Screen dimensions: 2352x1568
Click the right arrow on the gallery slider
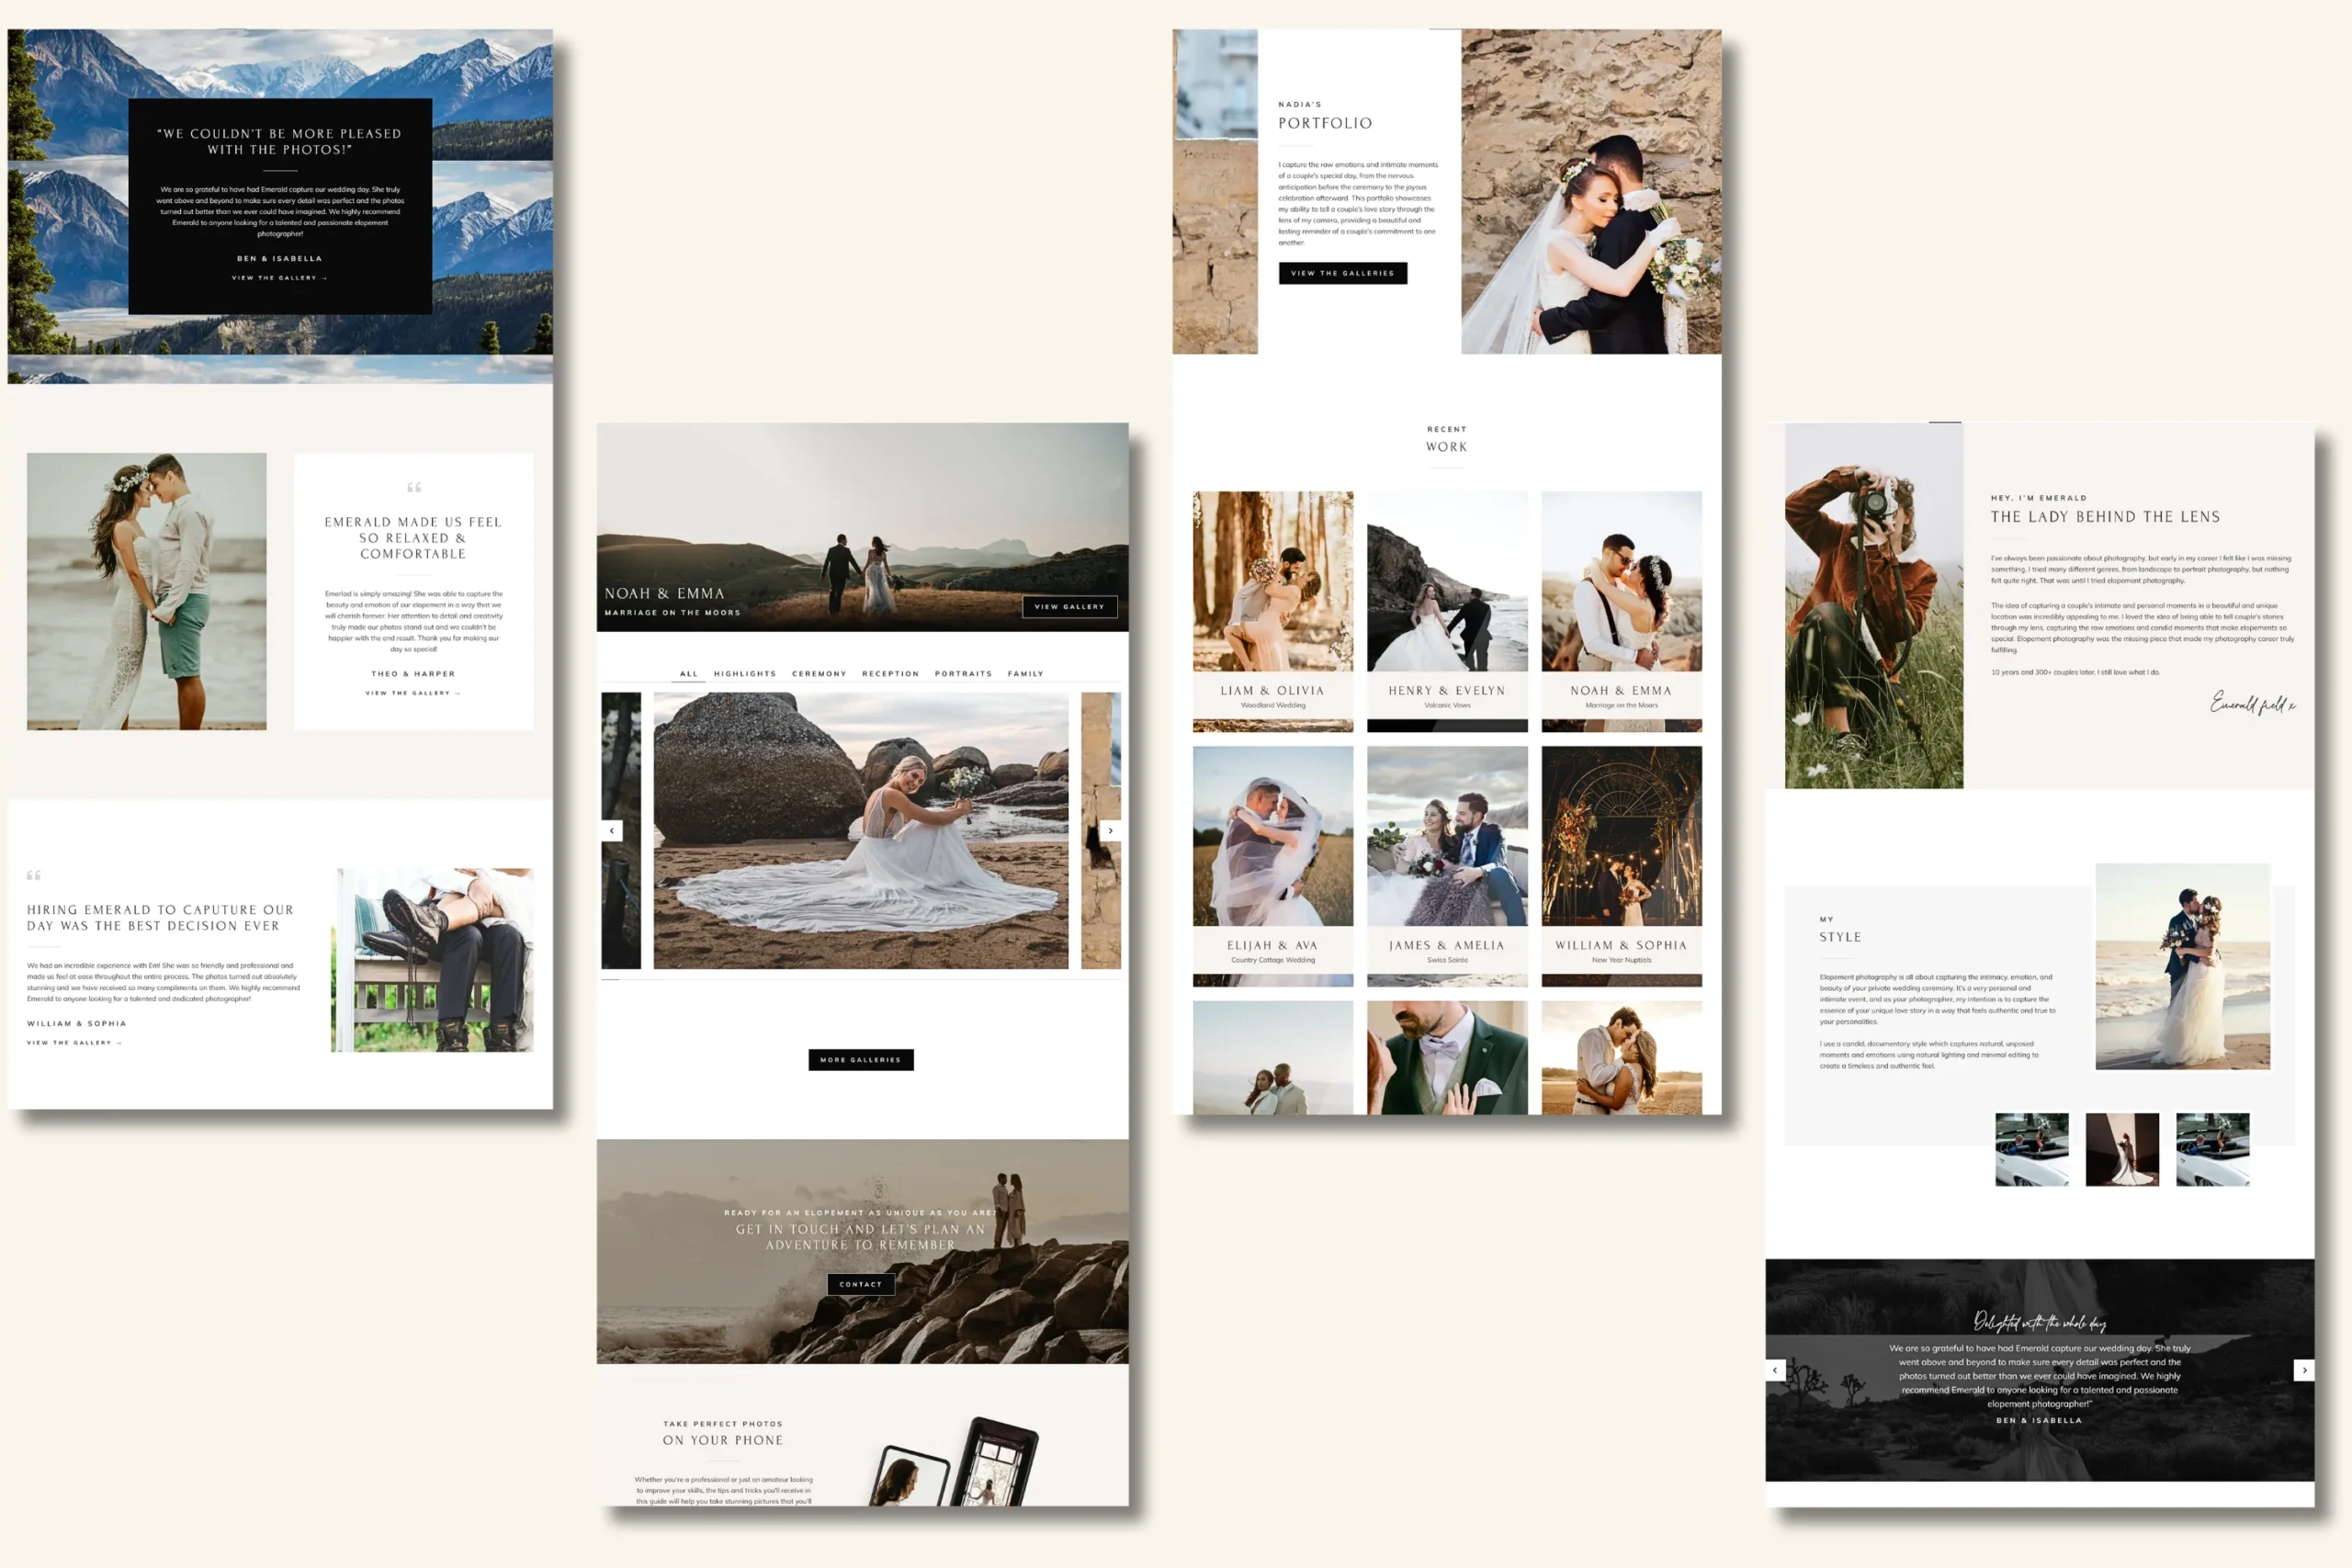pos(1110,830)
